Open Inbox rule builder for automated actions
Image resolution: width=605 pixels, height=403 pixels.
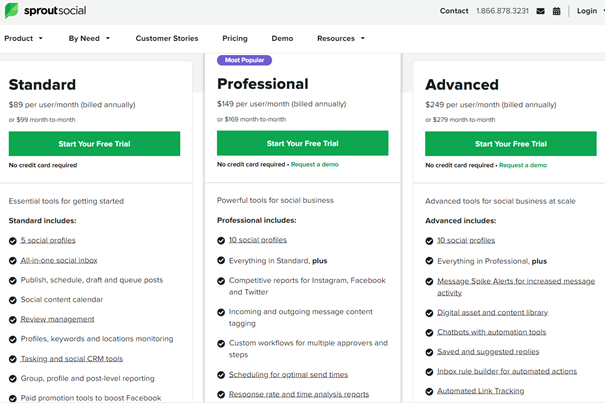507,371
